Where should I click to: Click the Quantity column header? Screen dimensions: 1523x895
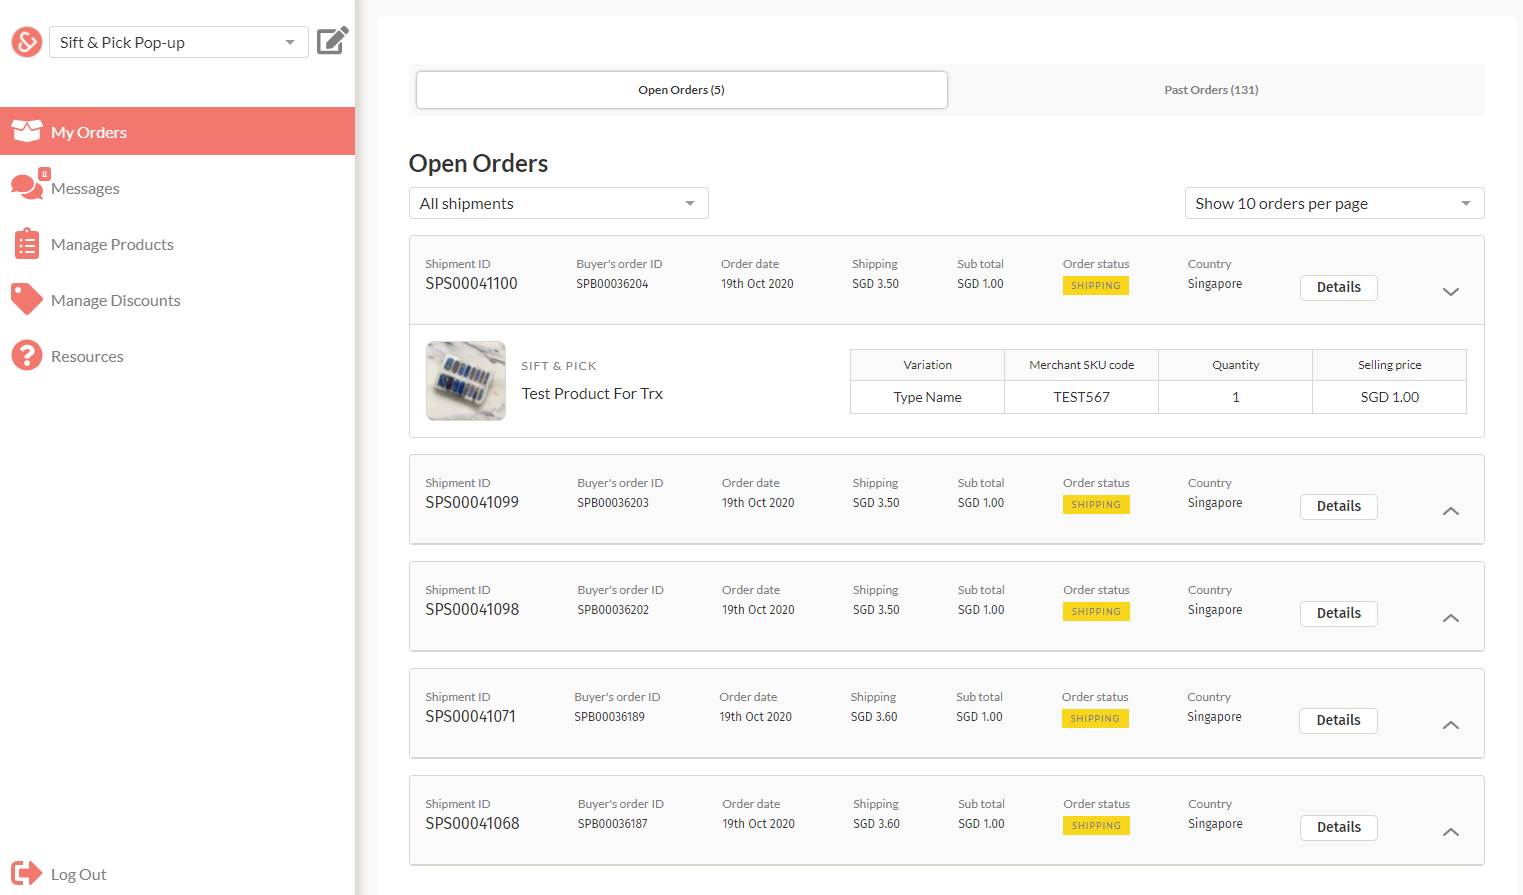[x=1236, y=365]
